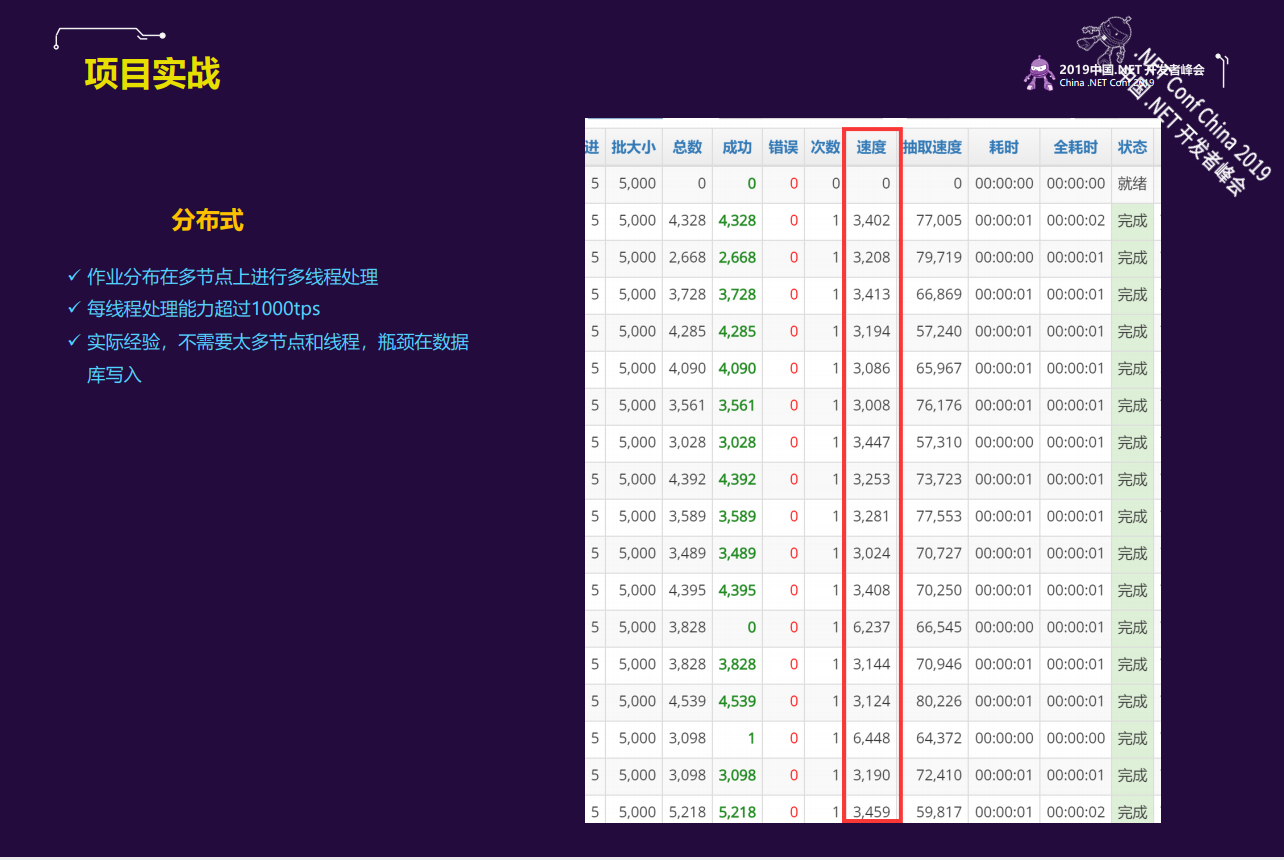Click the 成功 column header
The image size is (1284, 860).
click(737, 147)
